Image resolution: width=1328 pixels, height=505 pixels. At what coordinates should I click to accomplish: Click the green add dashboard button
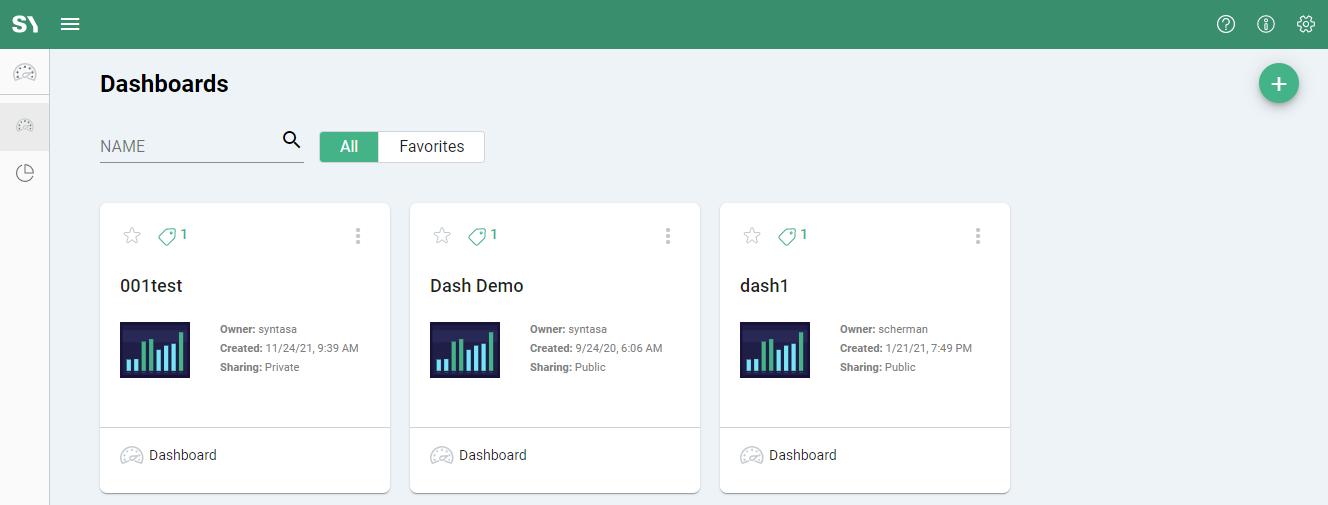point(1278,84)
